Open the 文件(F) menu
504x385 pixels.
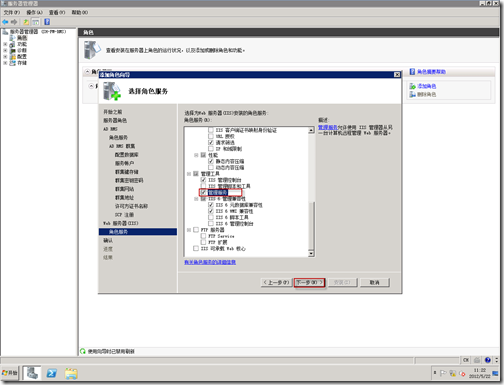(x=12, y=12)
